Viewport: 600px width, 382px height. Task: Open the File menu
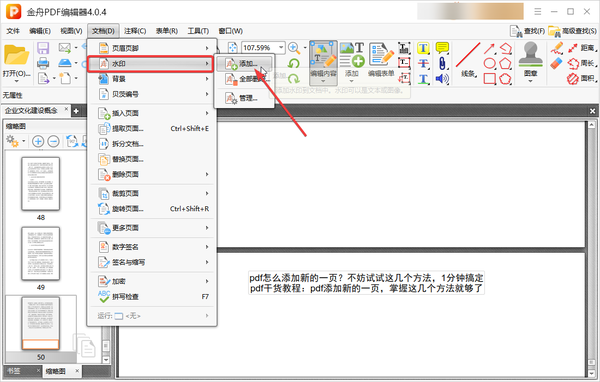pyautogui.click(x=13, y=31)
